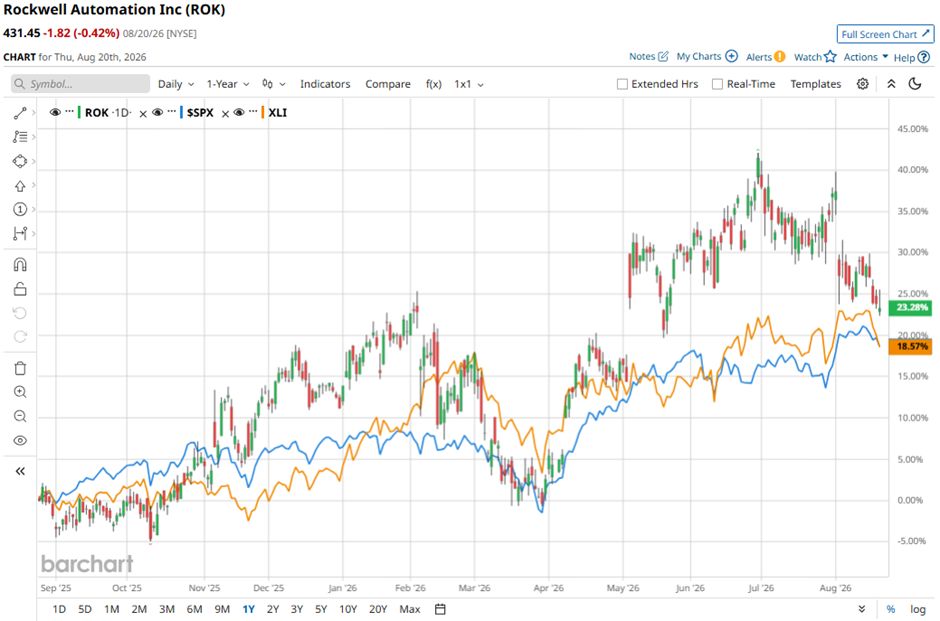940x621 pixels.
Task: Select the 6M range tab
Action: tap(194, 609)
